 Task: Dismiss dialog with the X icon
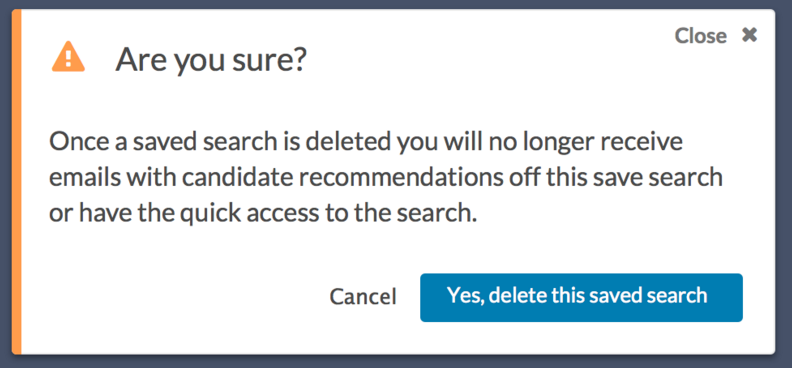[750, 35]
